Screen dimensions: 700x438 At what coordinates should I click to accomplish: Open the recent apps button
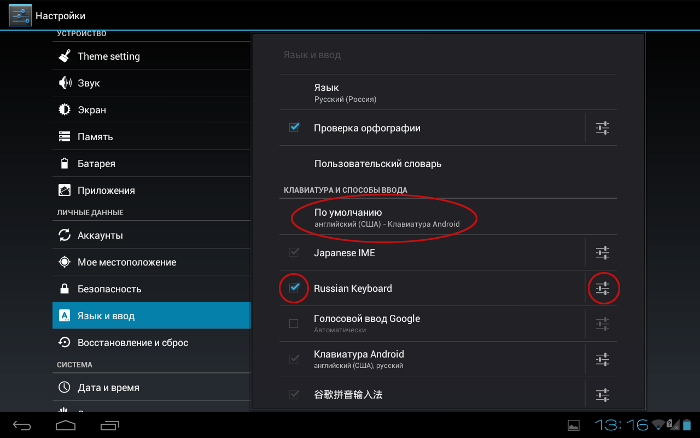(x=110, y=425)
